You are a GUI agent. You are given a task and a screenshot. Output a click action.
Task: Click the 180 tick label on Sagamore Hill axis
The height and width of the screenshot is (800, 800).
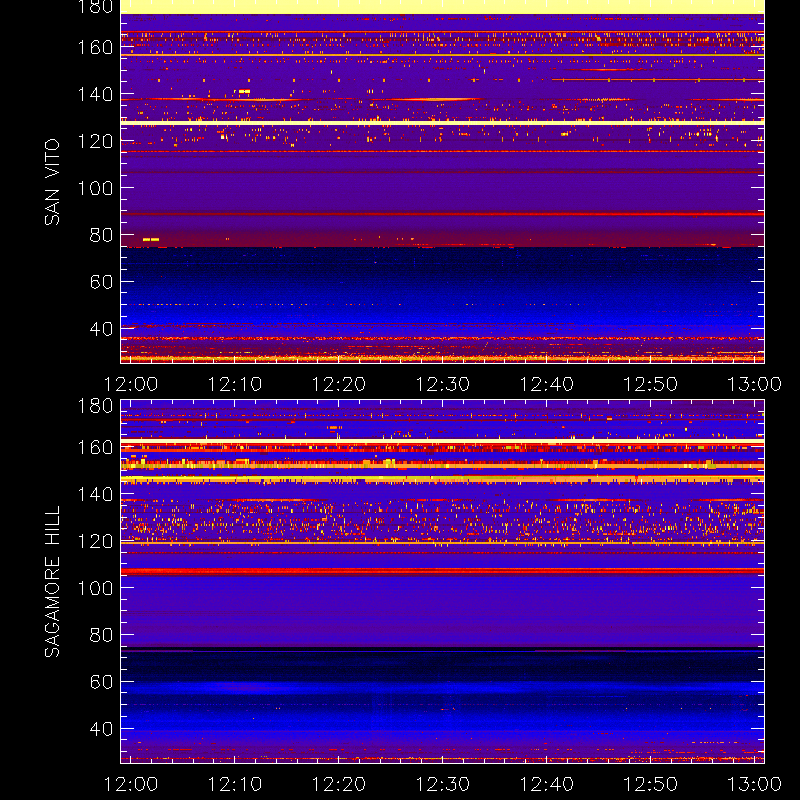[95, 406]
